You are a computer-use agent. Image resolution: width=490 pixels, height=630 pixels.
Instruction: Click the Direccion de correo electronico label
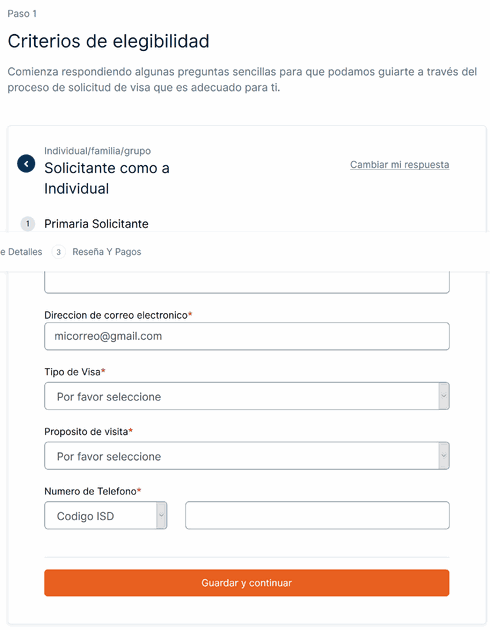[x=118, y=315]
